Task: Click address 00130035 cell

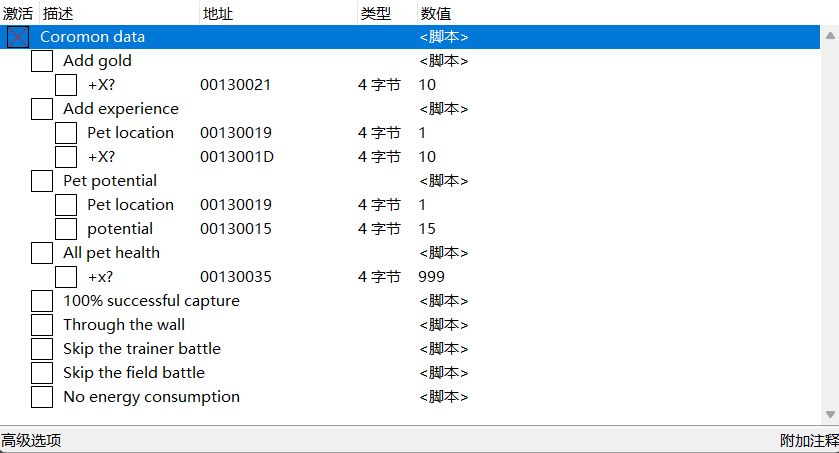Action: [235, 277]
